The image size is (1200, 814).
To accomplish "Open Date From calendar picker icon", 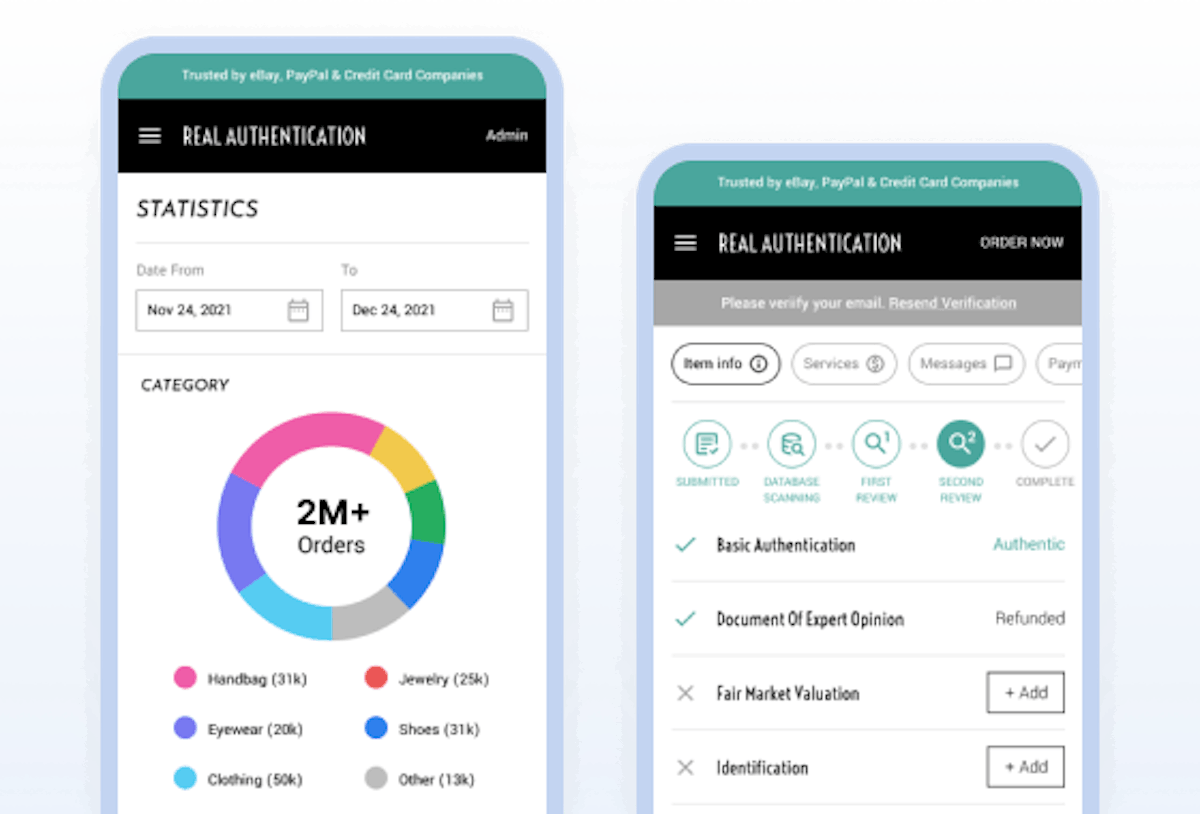I will coord(298,311).
